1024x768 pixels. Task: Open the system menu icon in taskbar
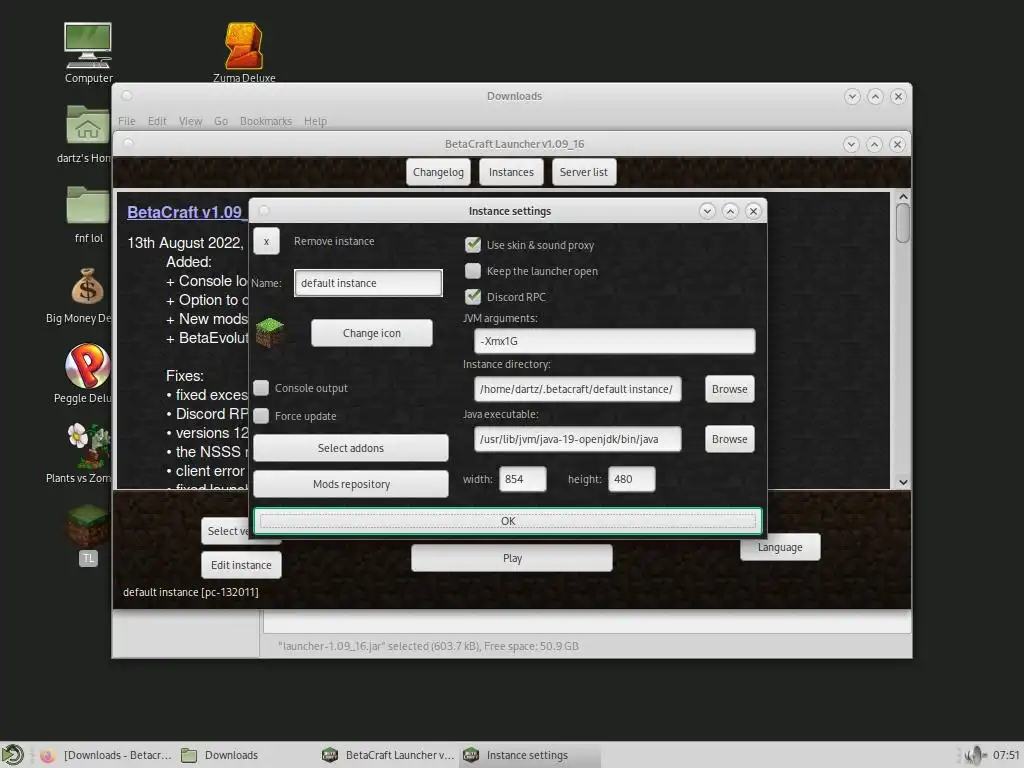pos(12,755)
